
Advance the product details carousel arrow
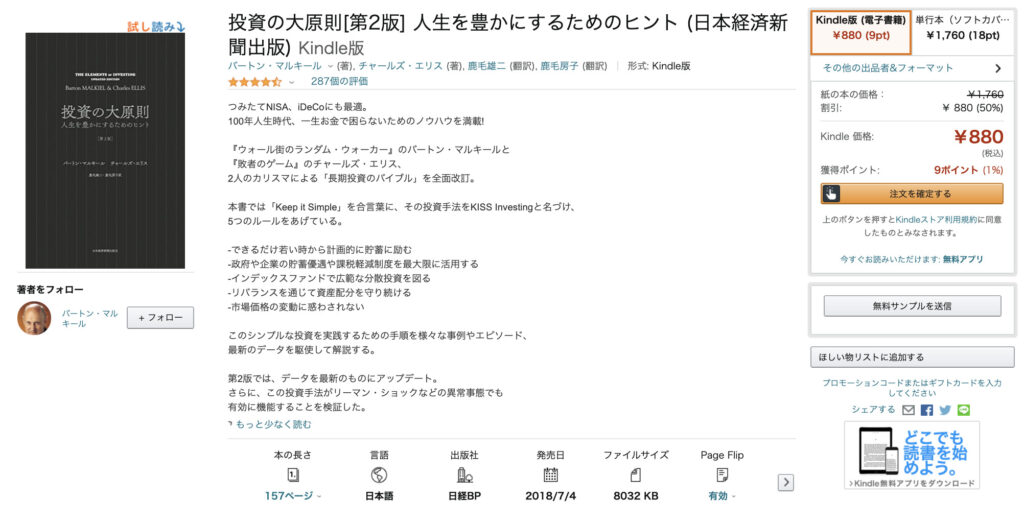tap(786, 483)
